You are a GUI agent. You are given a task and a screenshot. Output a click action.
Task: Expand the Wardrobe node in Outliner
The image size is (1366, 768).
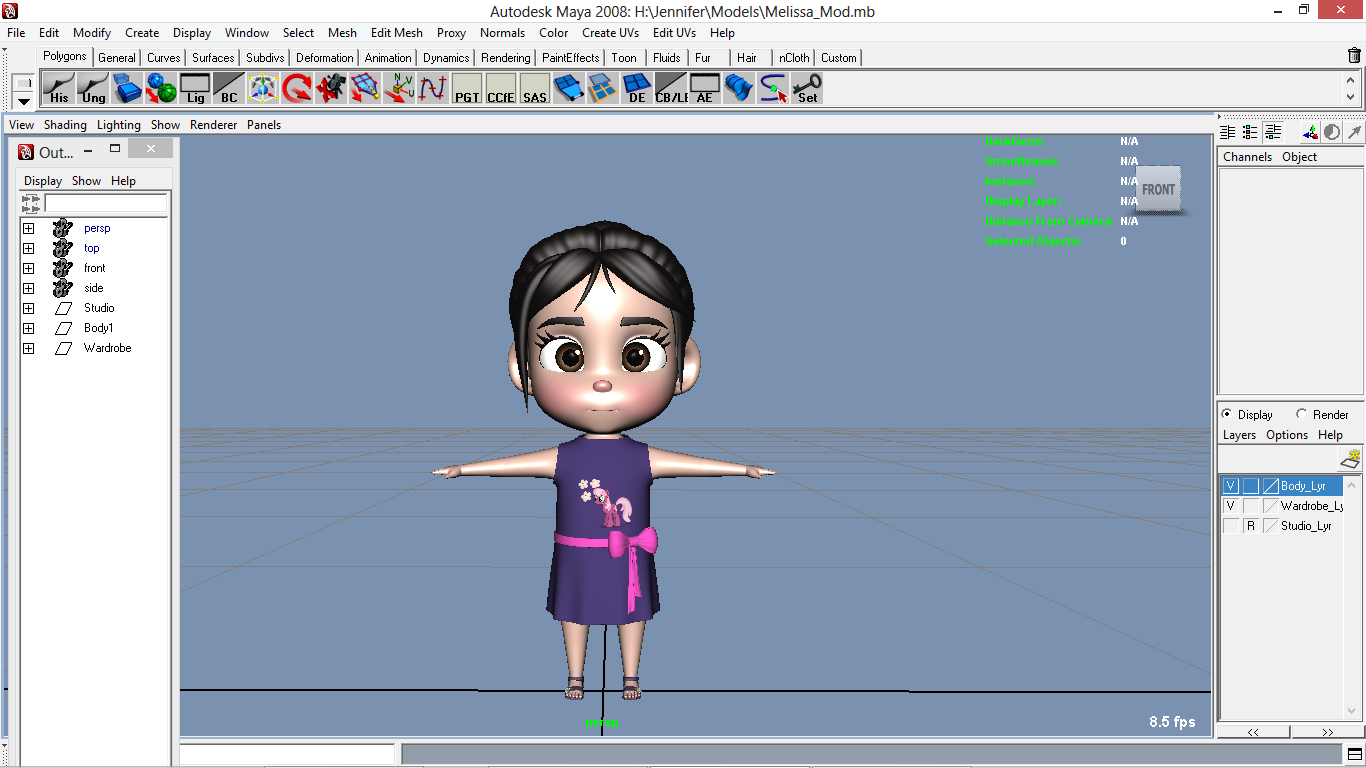tap(28, 348)
